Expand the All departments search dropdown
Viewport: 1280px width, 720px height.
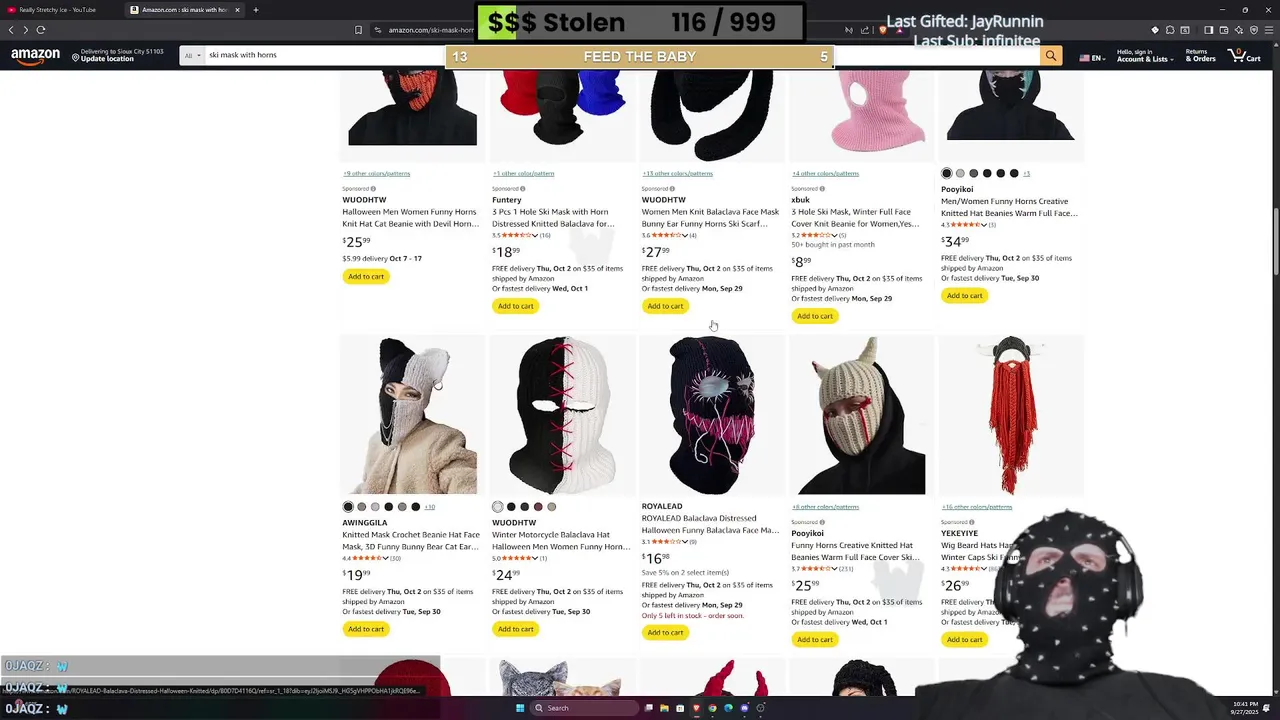pyautogui.click(x=192, y=56)
